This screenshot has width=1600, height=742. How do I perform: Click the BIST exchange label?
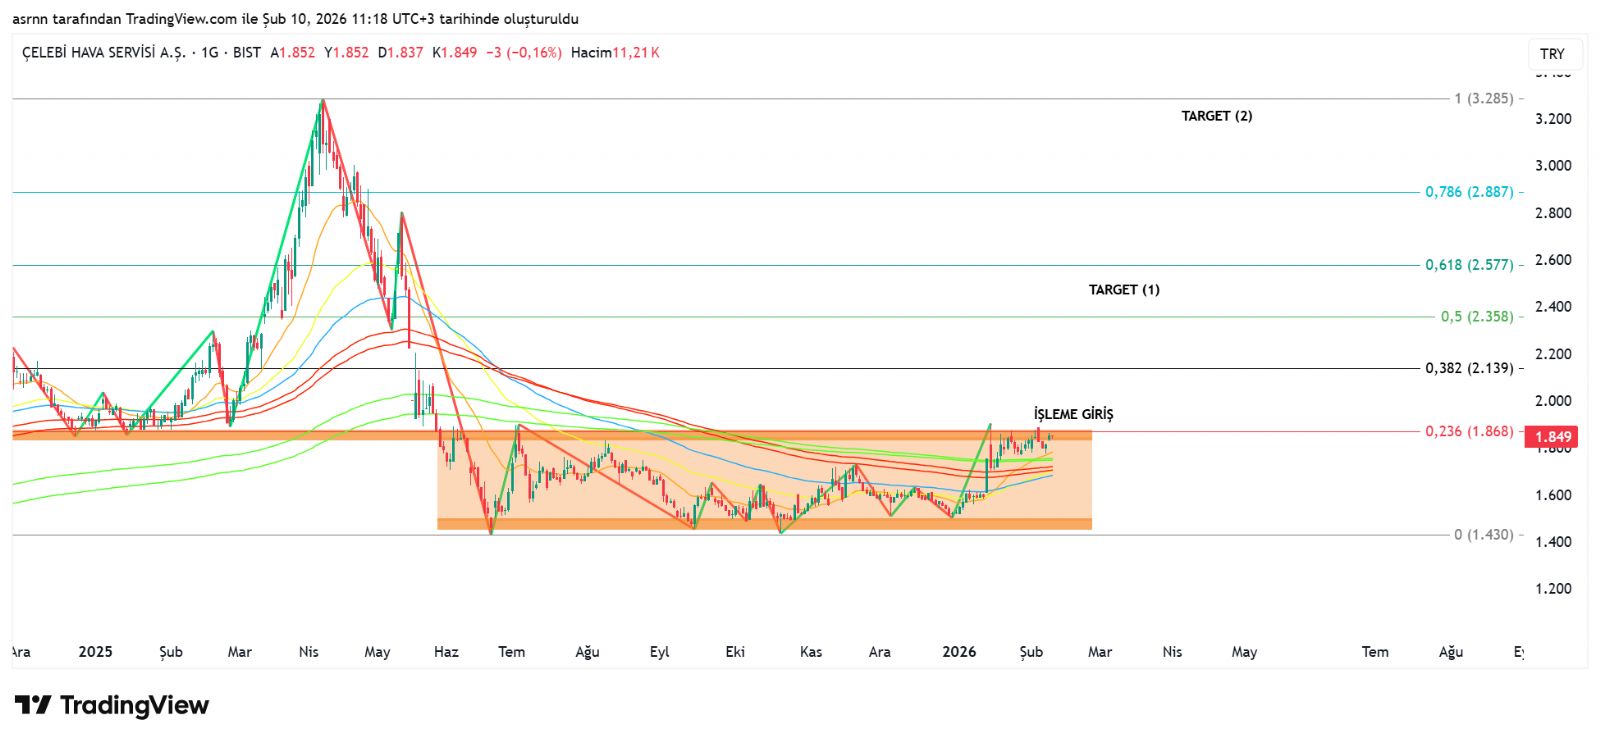point(247,53)
